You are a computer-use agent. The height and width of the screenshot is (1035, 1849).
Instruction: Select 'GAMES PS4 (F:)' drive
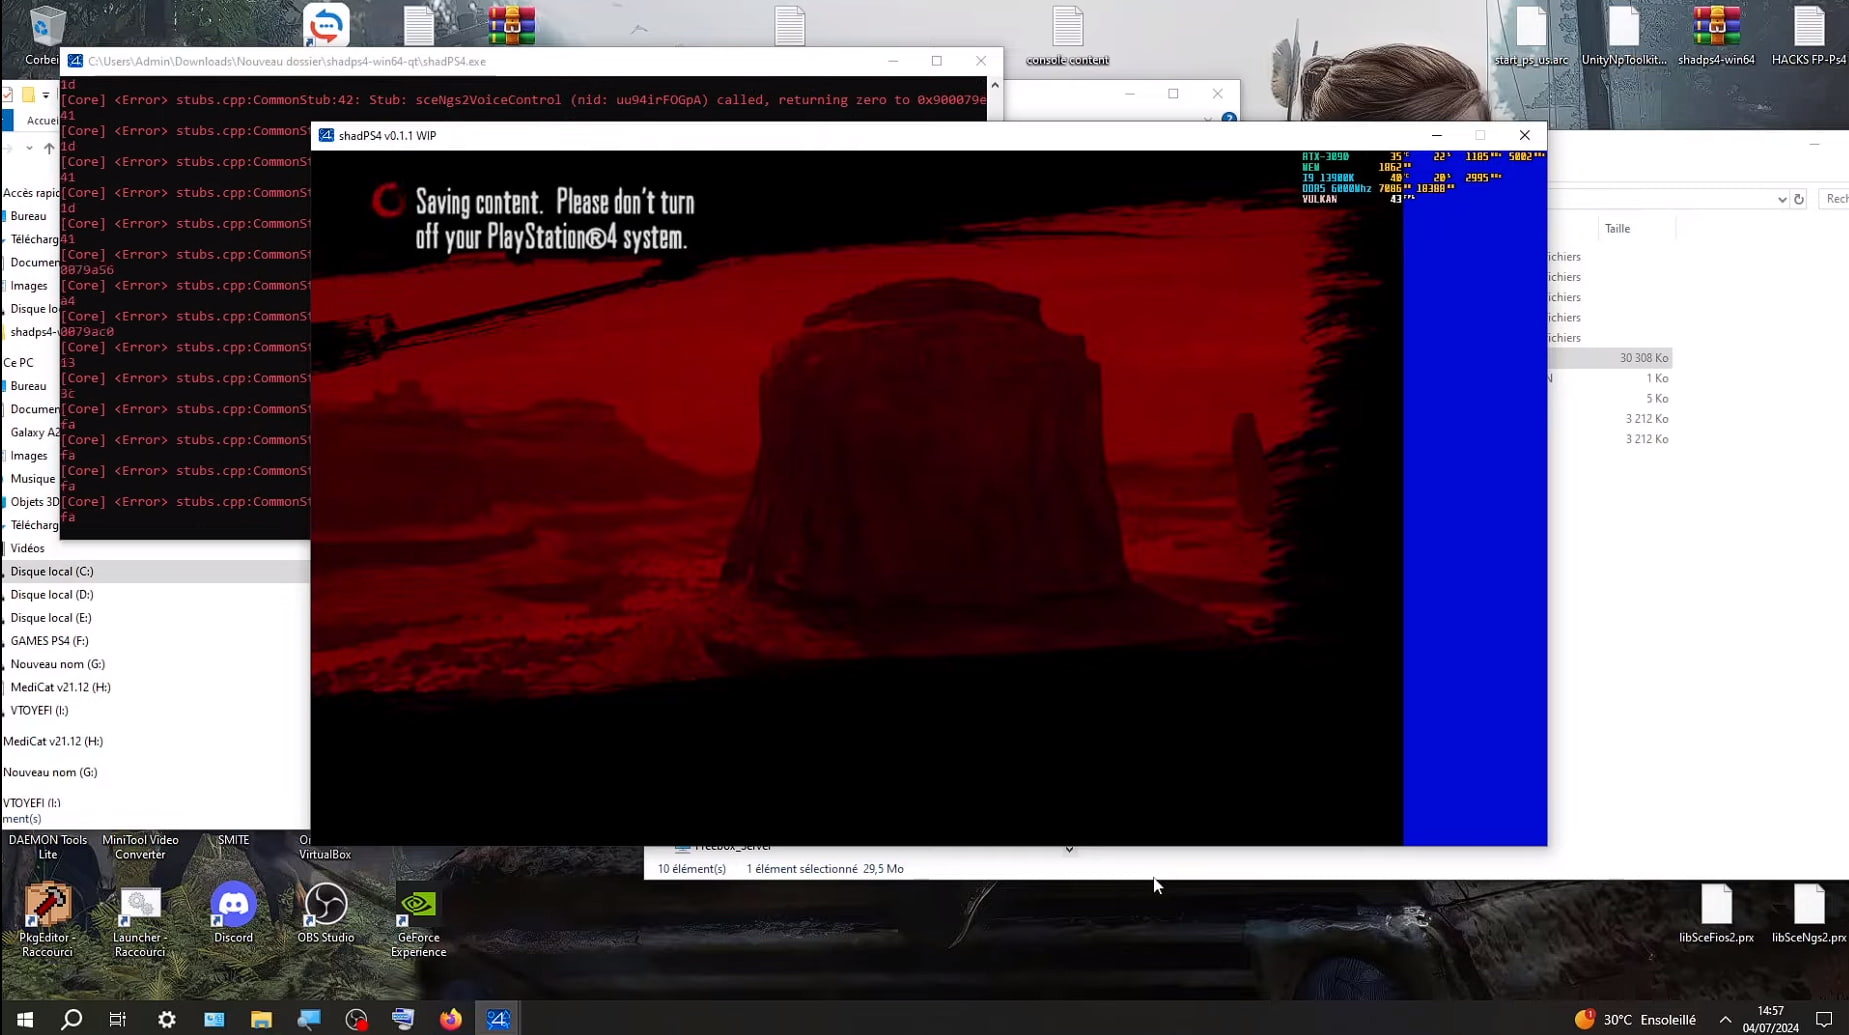pos(49,640)
